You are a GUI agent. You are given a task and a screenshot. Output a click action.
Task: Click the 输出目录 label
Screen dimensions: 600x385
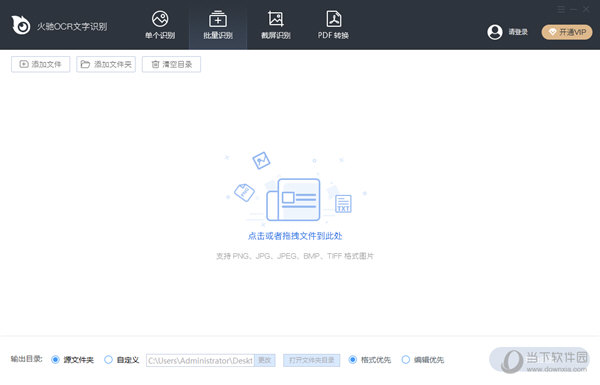point(26,359)
